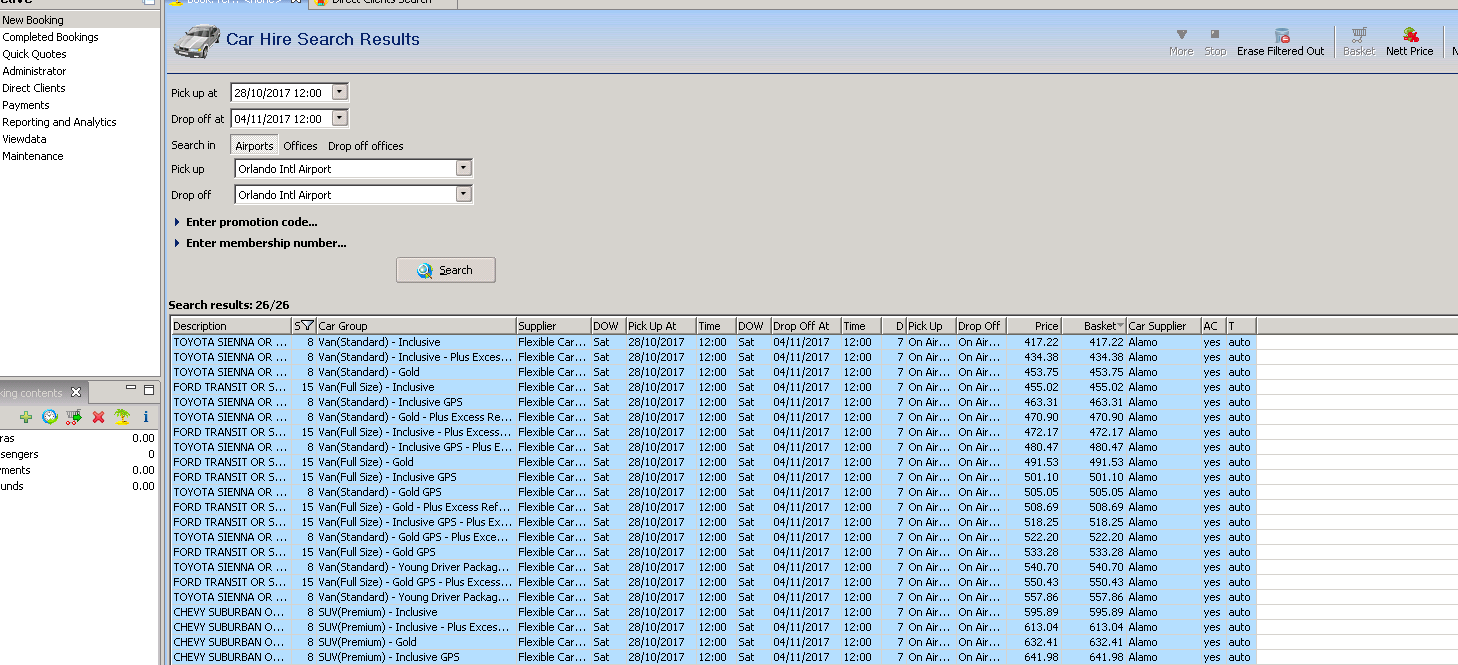
Task: Open the Pick up at date dropdown
Action: [x=339, y=92]
